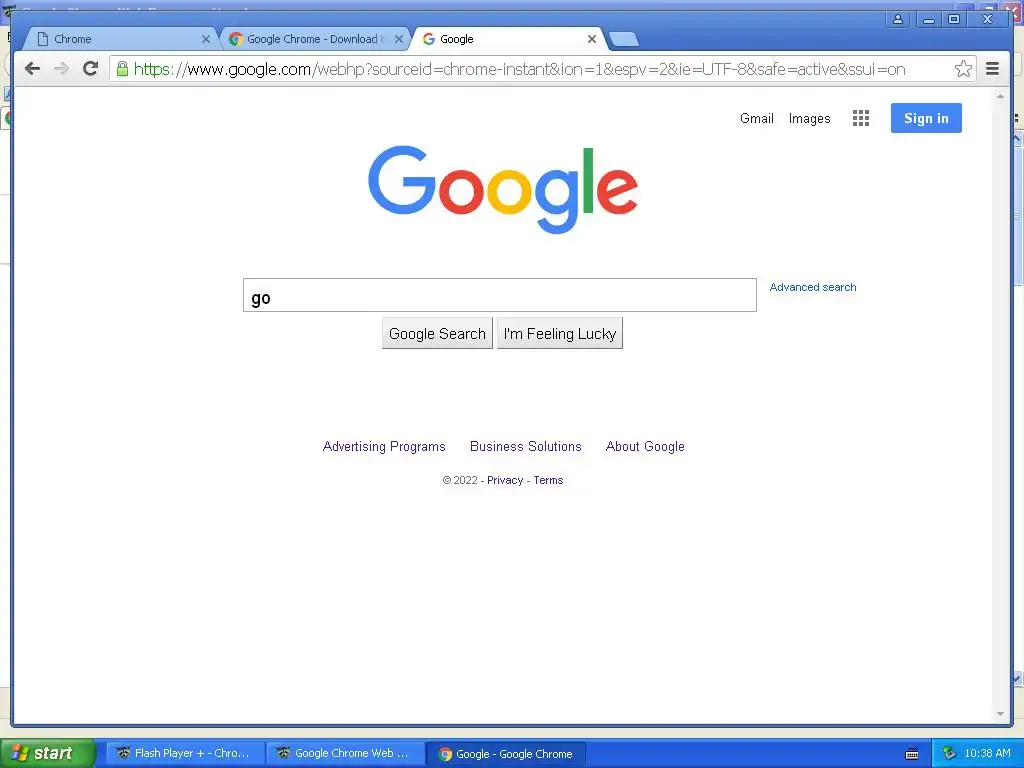Open About Google link
This screenshot has height=768, width=1024.
(645, 446)
